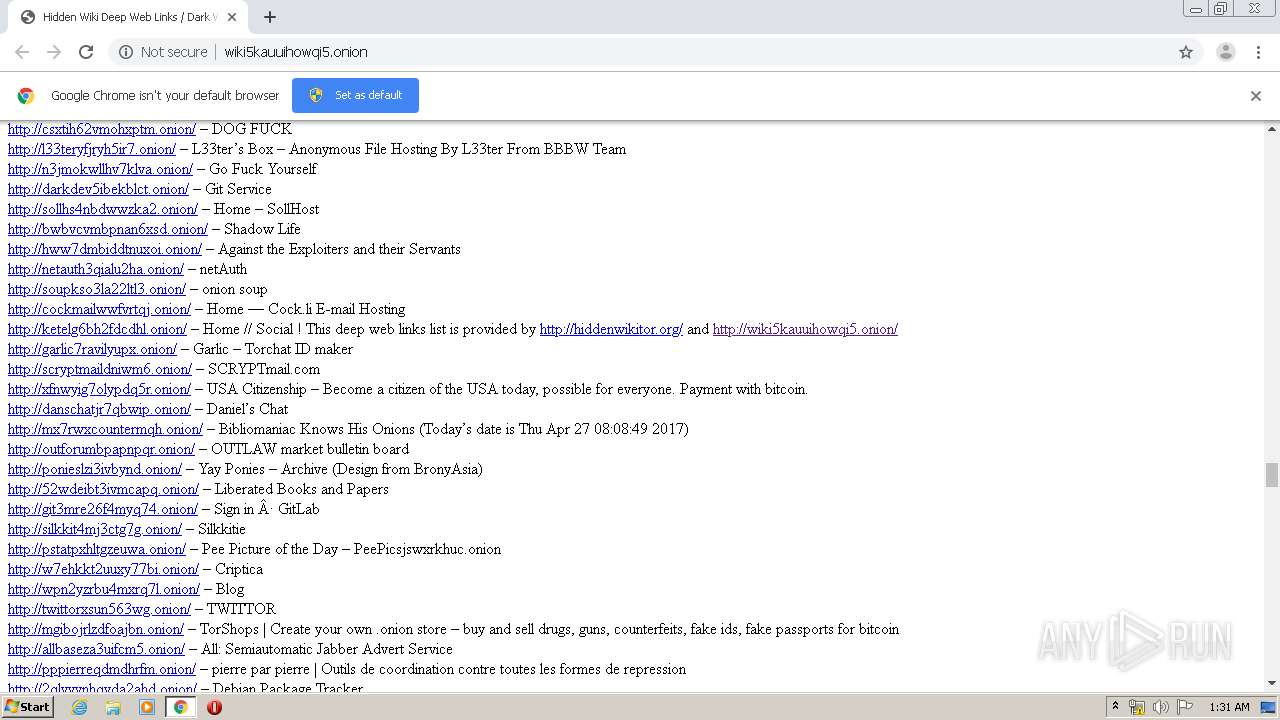Viewport: 1280px width, 720px height.
Task: Open File Explorer from taskbar
Action: 113,707
